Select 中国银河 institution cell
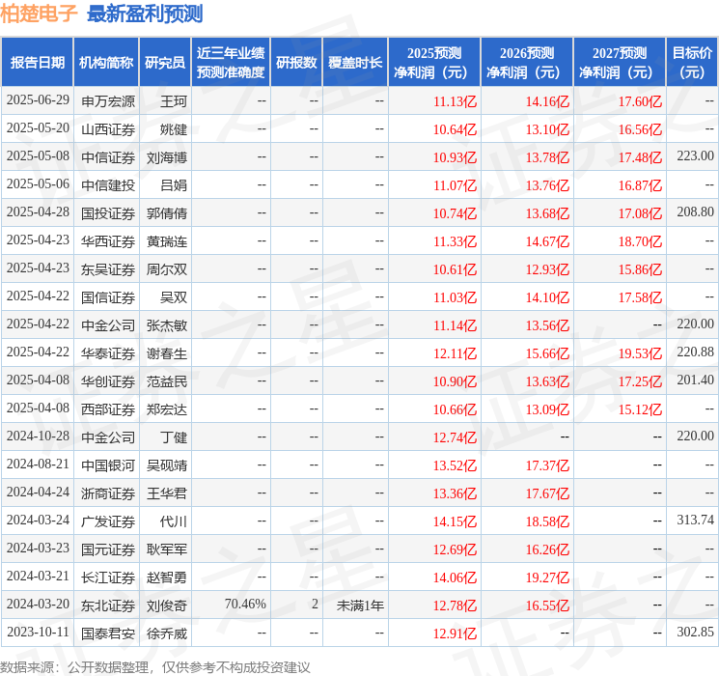The width and height of the screenshot is (719, 676). coord(108,465)
